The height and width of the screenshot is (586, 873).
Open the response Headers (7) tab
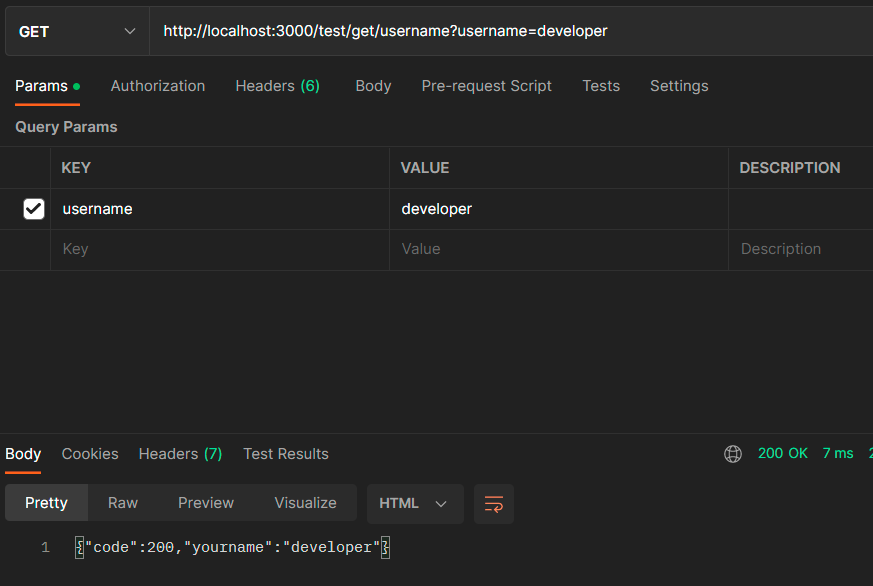click(180, 454)
